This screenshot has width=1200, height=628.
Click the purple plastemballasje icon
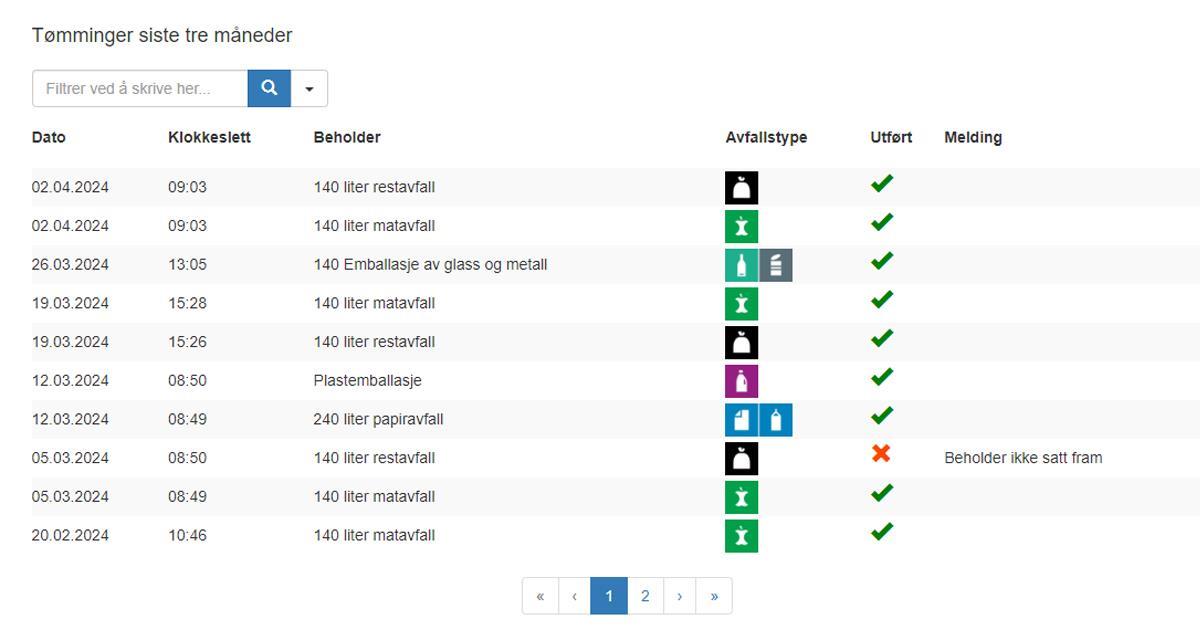(741, 381)
